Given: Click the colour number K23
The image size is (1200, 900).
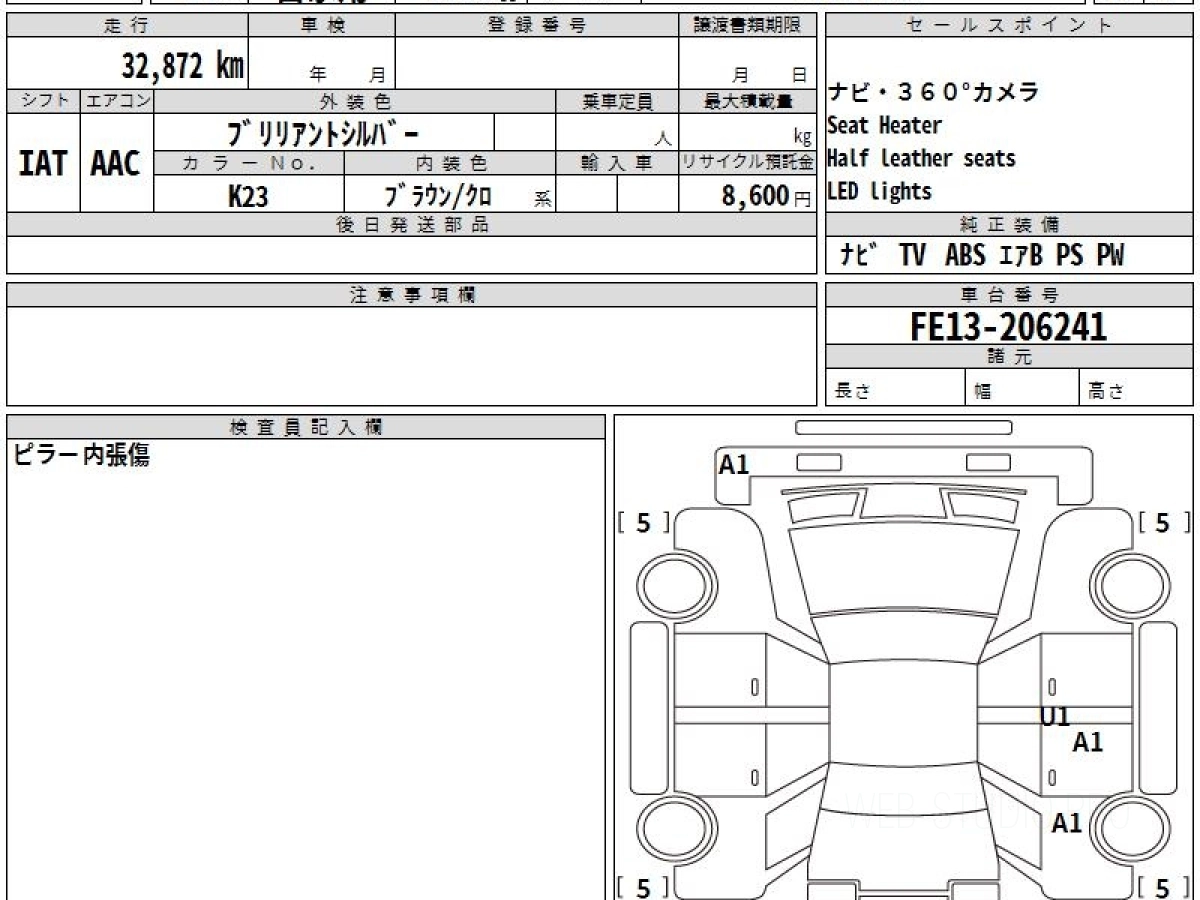Looking at the screenshot, I should point(248,197).
